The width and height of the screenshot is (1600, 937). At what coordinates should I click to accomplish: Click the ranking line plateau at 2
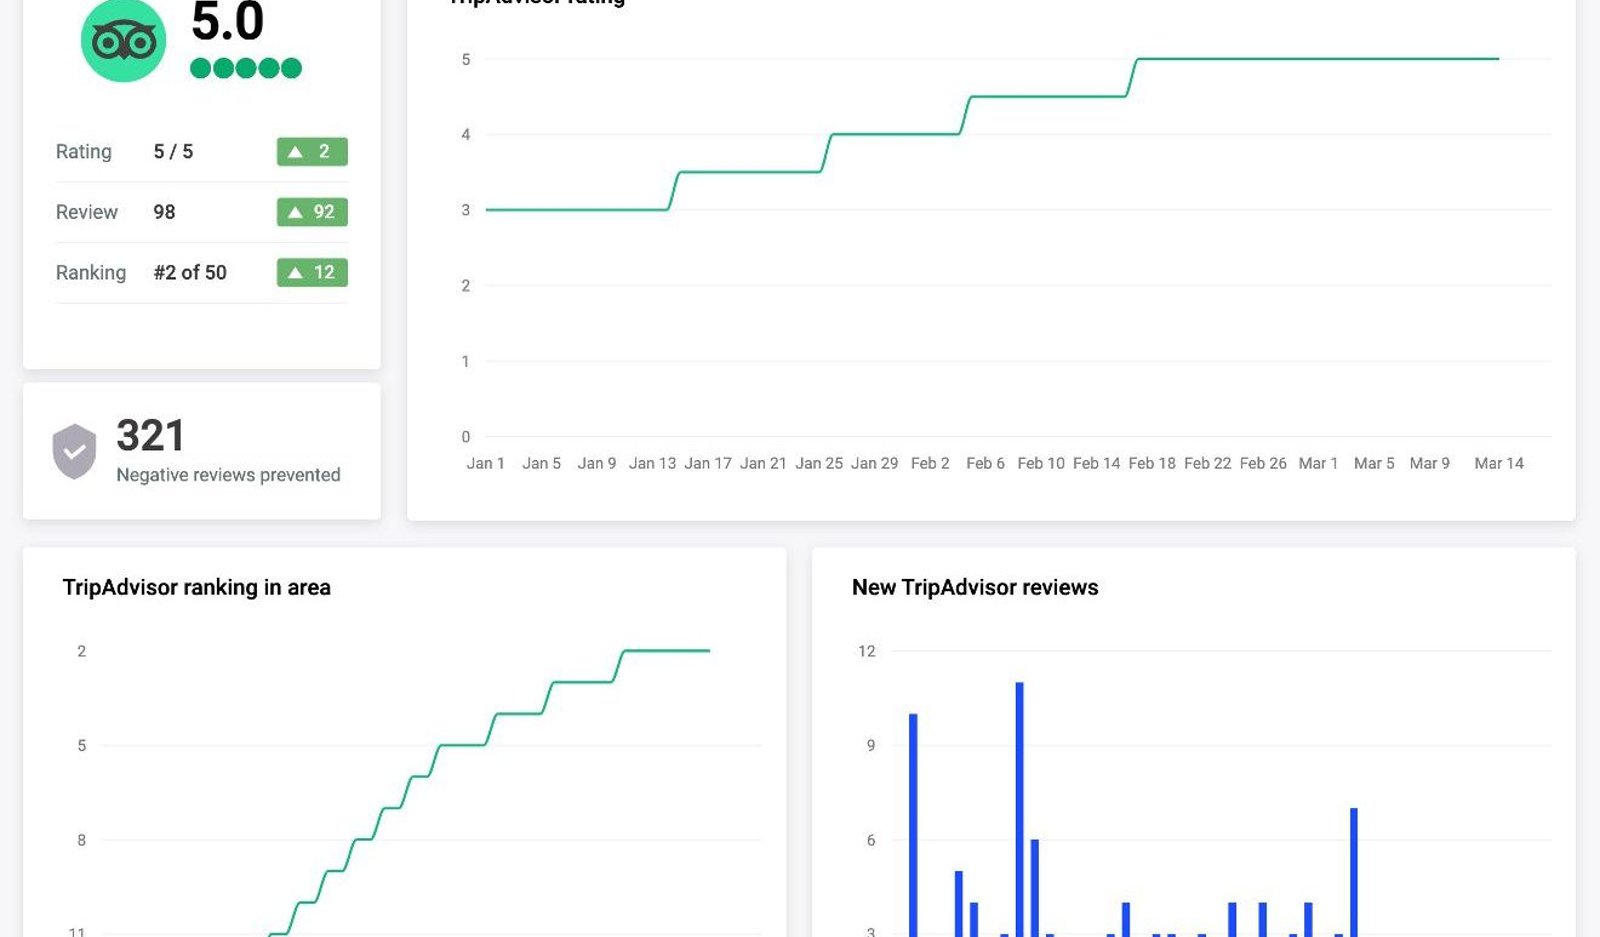click(667, 651)
